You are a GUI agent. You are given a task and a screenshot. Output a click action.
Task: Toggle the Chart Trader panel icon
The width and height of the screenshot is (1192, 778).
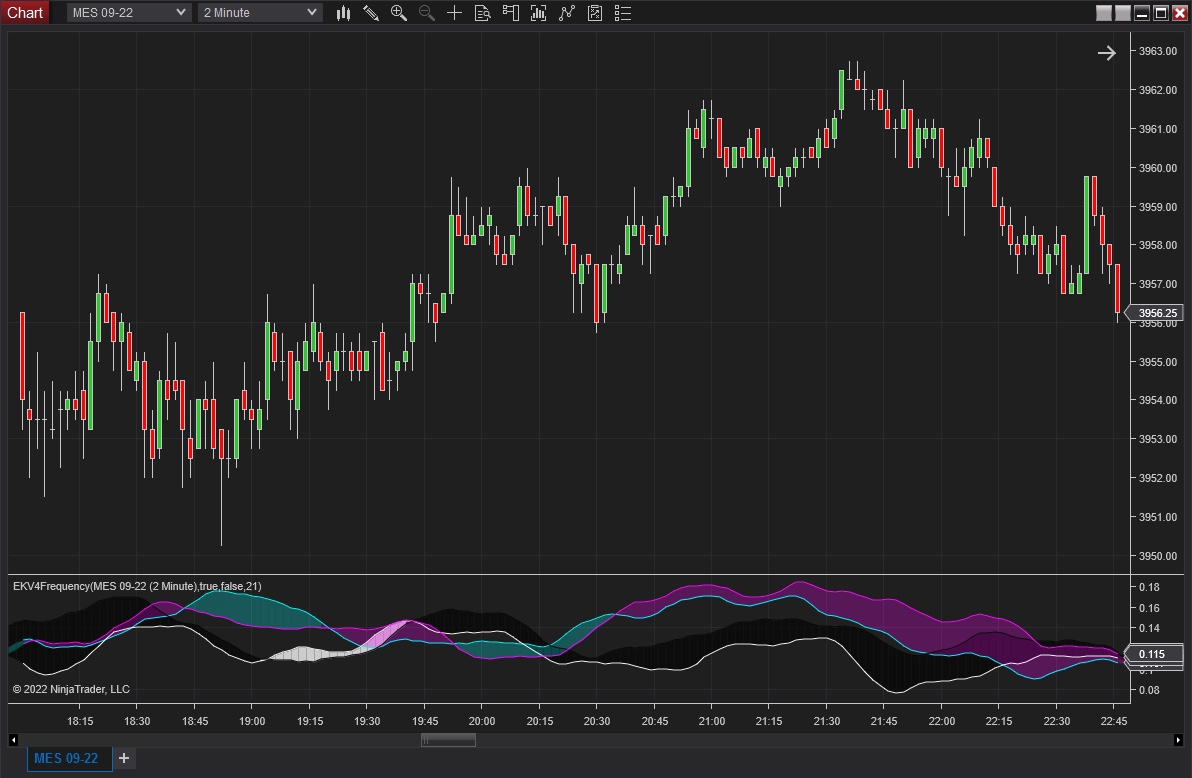(x=510, y=13)
